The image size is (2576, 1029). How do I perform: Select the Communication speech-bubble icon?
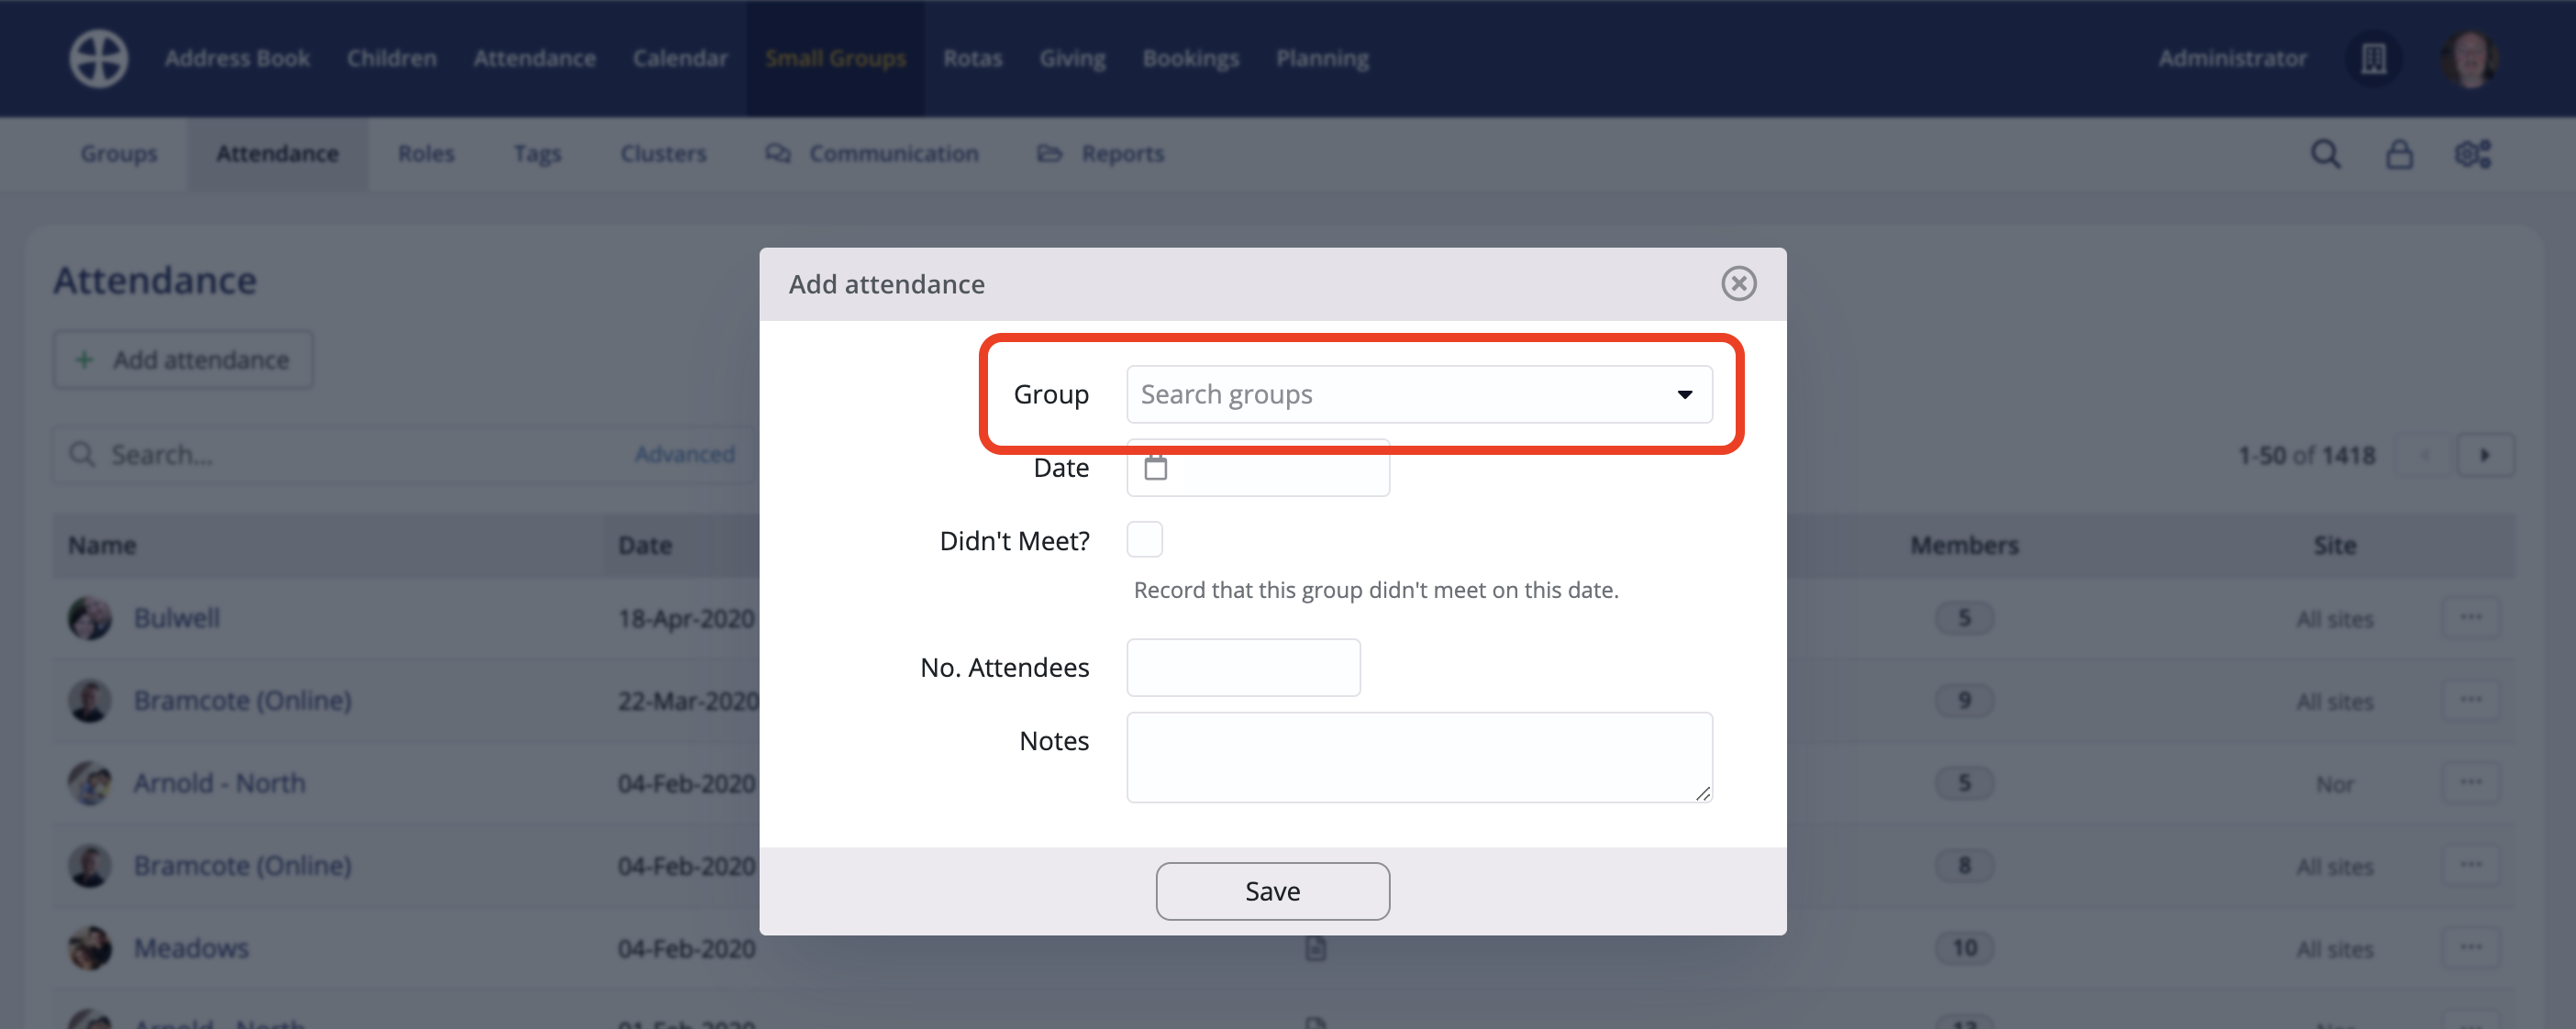click(x=777, y=152)
